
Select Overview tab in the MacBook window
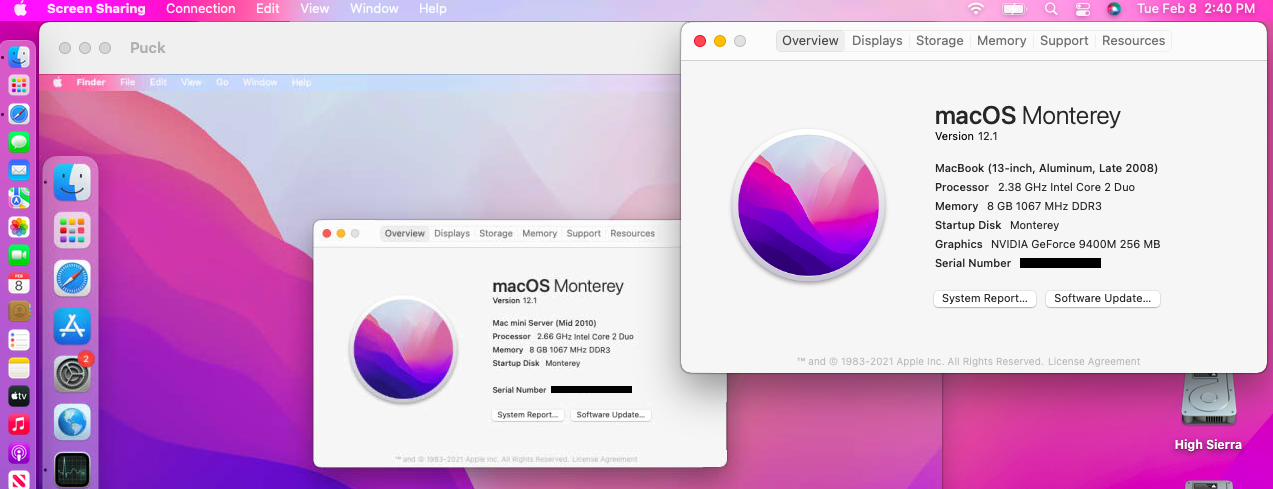(x=810, y=41)
